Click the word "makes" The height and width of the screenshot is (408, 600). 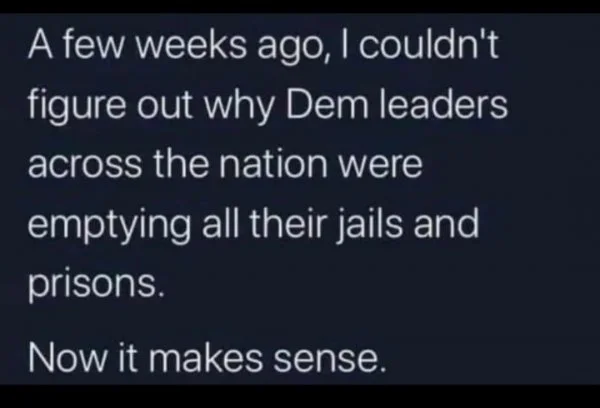click(x=205, y=357)
